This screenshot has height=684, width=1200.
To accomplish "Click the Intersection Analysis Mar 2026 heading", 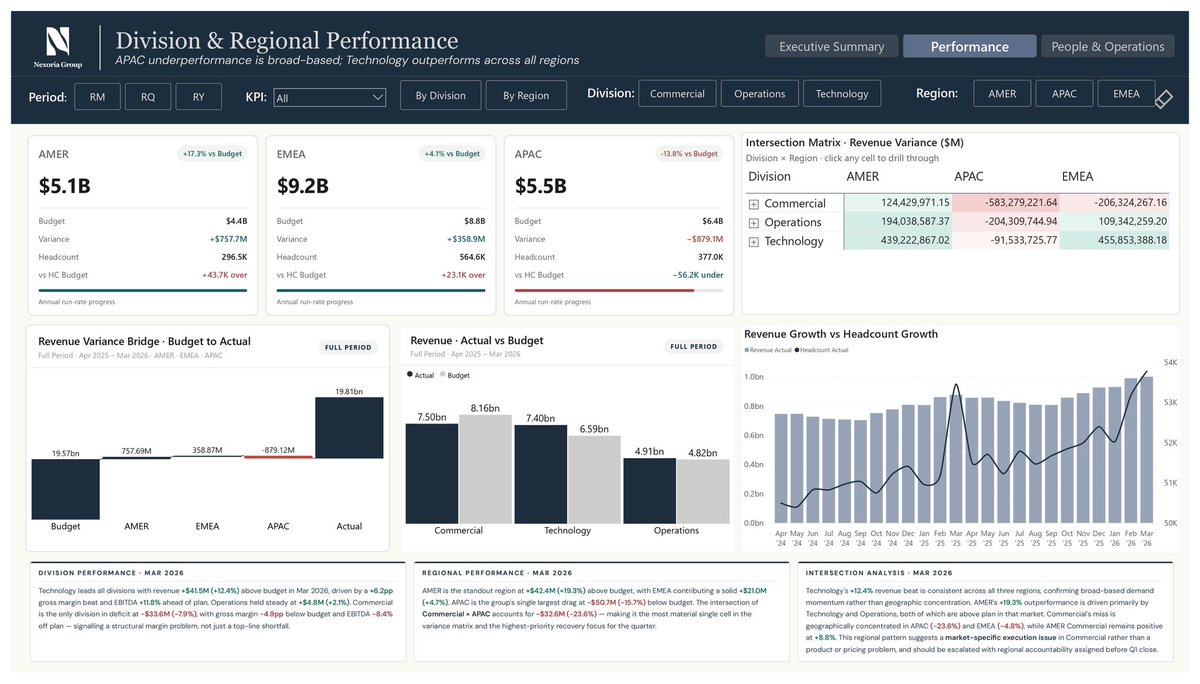I will [871, 573].
